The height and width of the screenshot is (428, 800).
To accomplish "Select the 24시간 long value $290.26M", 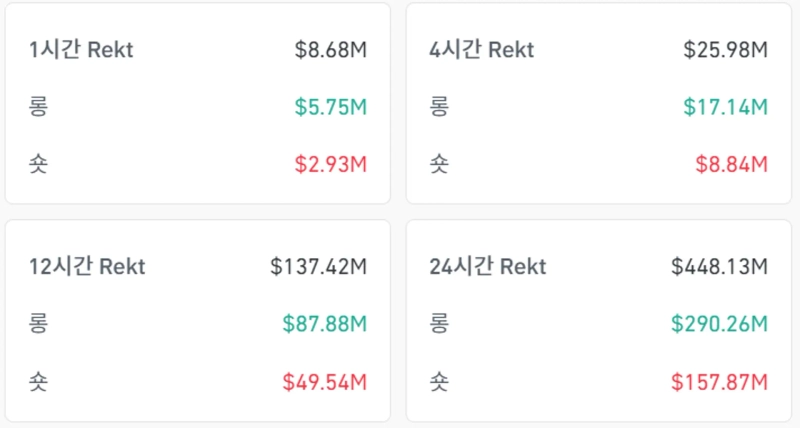I will [719, 324].
